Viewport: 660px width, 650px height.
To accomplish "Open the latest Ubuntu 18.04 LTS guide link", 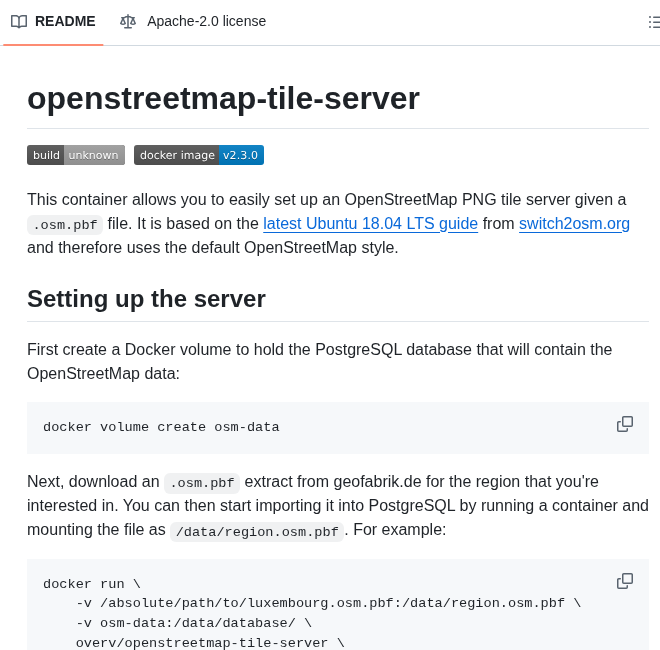I will click(x=370, y=223).
